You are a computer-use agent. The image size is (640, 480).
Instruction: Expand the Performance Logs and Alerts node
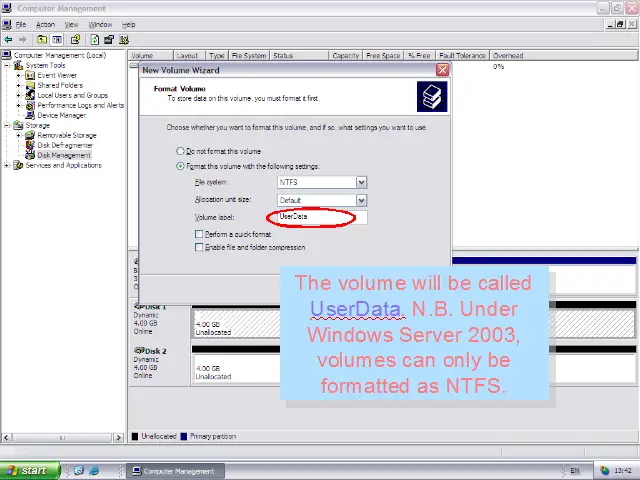[x=18, y=105]
